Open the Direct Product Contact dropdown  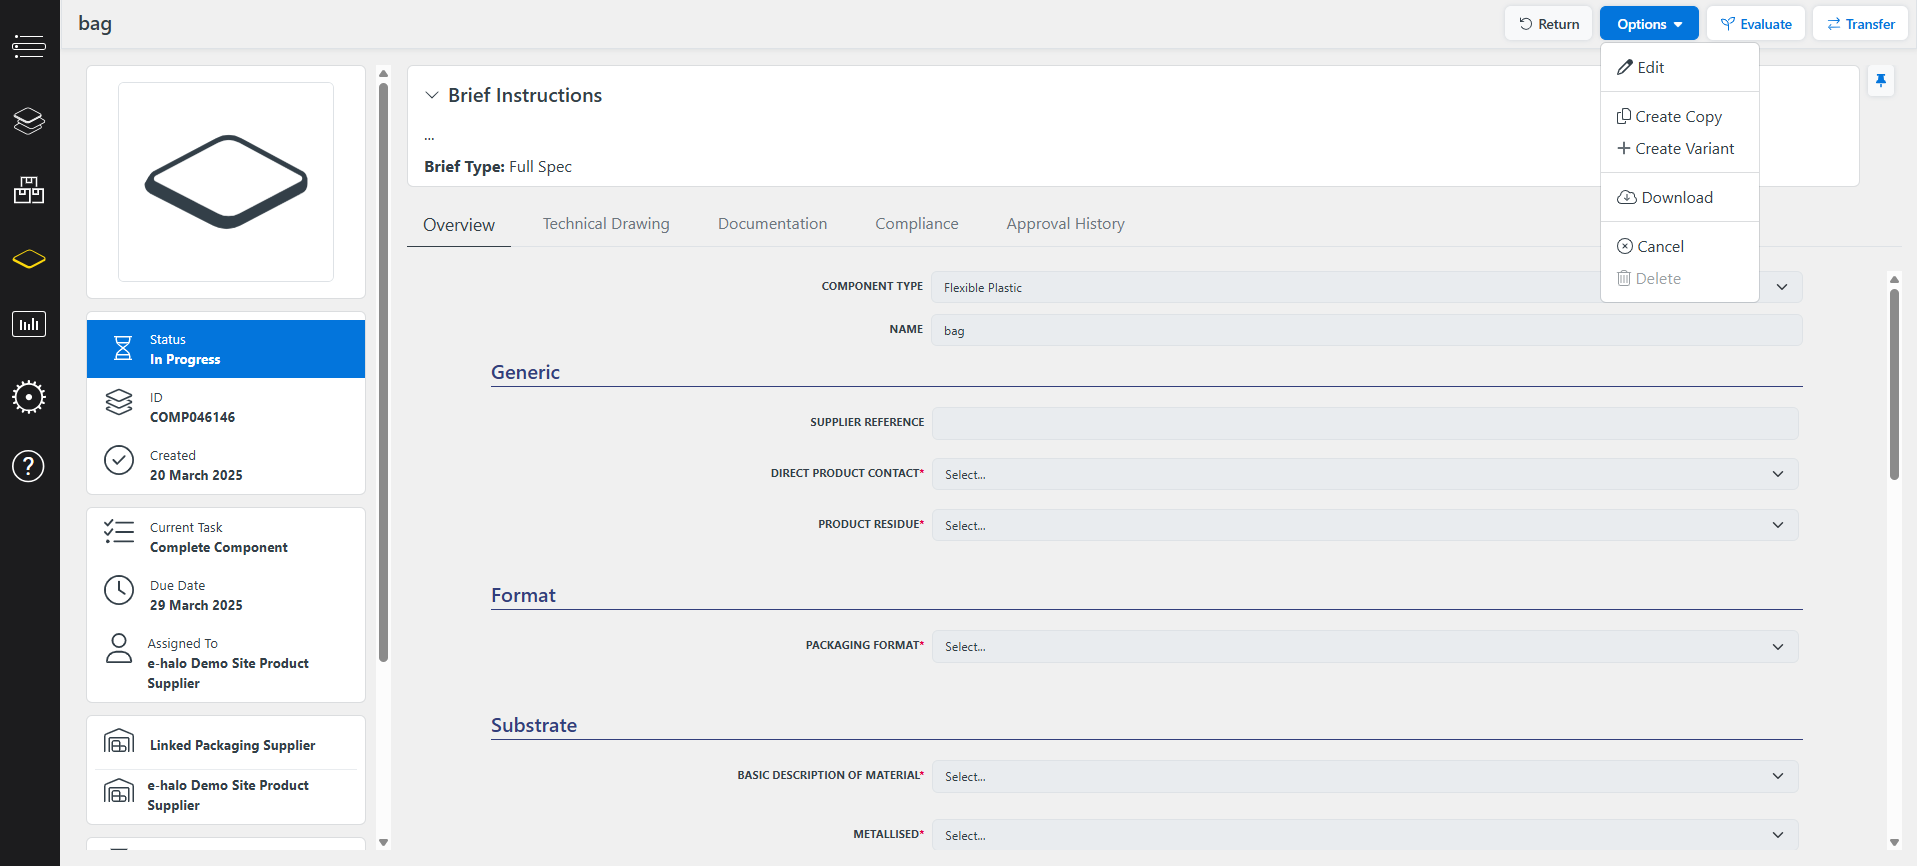[x=1365, y=474]
